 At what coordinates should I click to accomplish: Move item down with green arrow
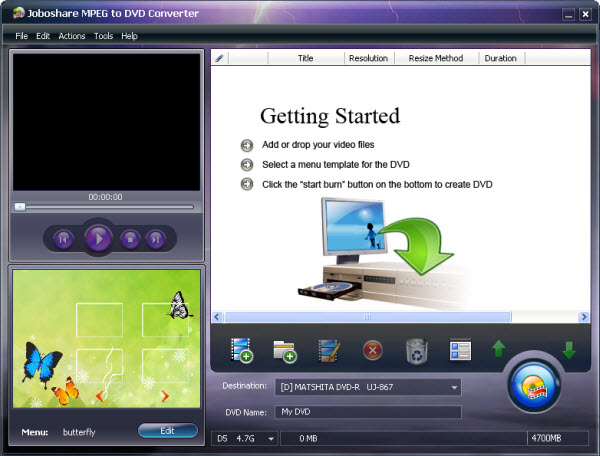click(569, 350)
